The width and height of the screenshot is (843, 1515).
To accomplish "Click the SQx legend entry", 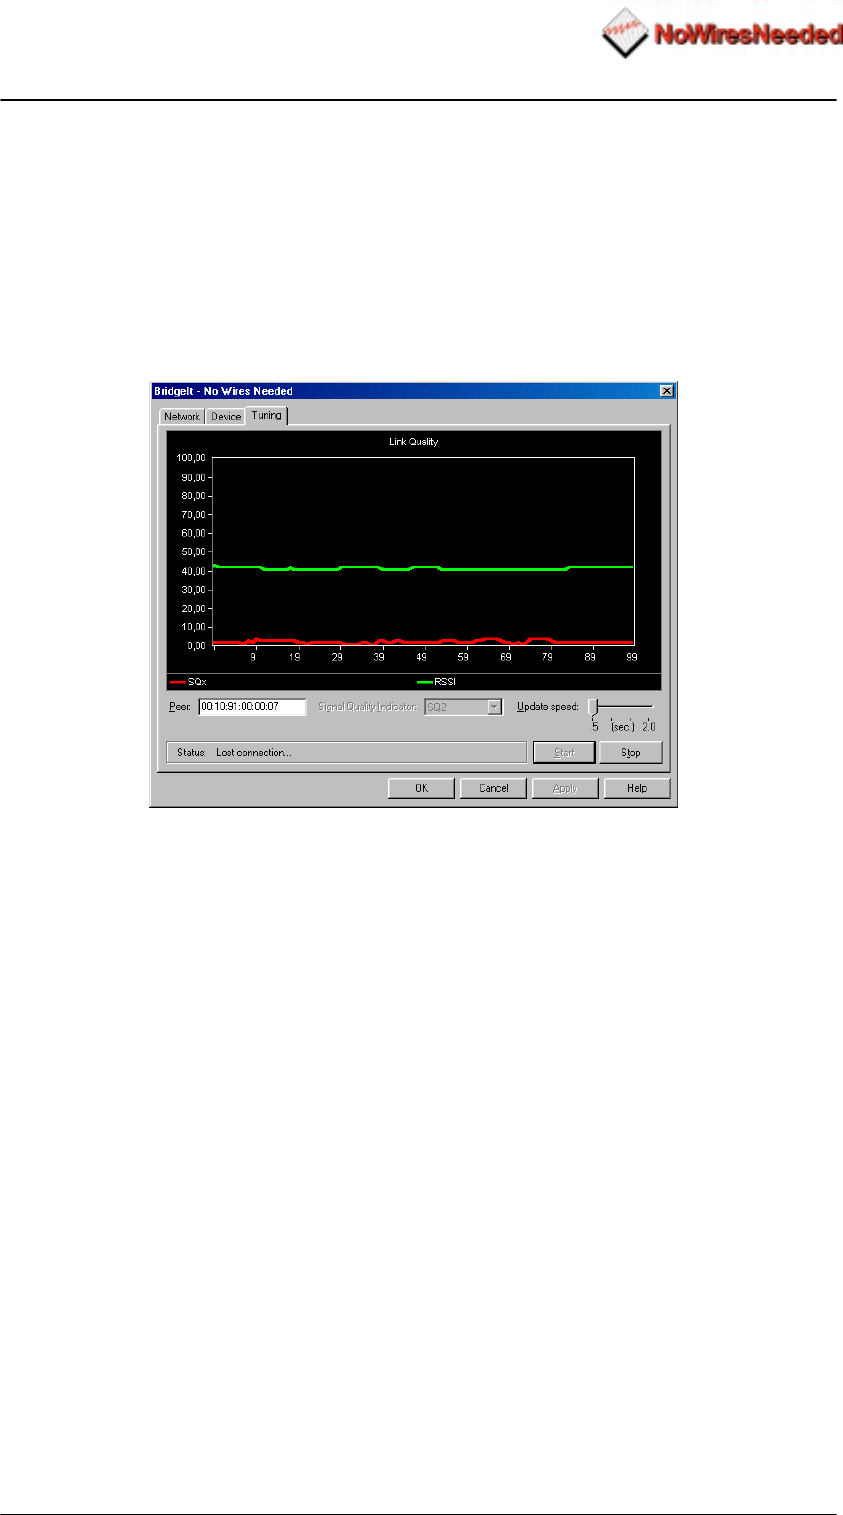I will 188,681.
